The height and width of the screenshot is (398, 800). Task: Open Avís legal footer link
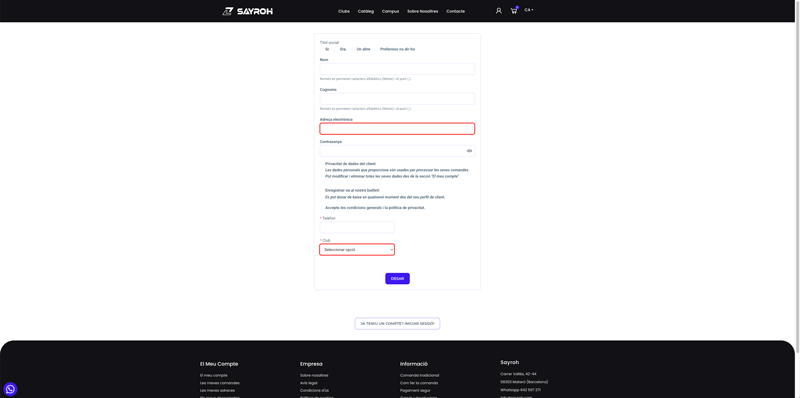pos(309,383)
